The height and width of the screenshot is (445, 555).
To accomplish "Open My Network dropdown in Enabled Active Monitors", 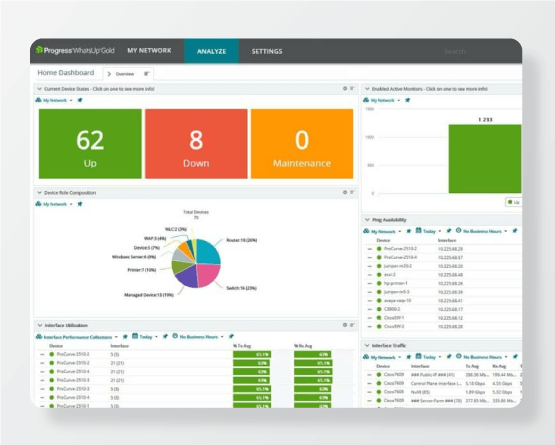I will coord(382,101).
